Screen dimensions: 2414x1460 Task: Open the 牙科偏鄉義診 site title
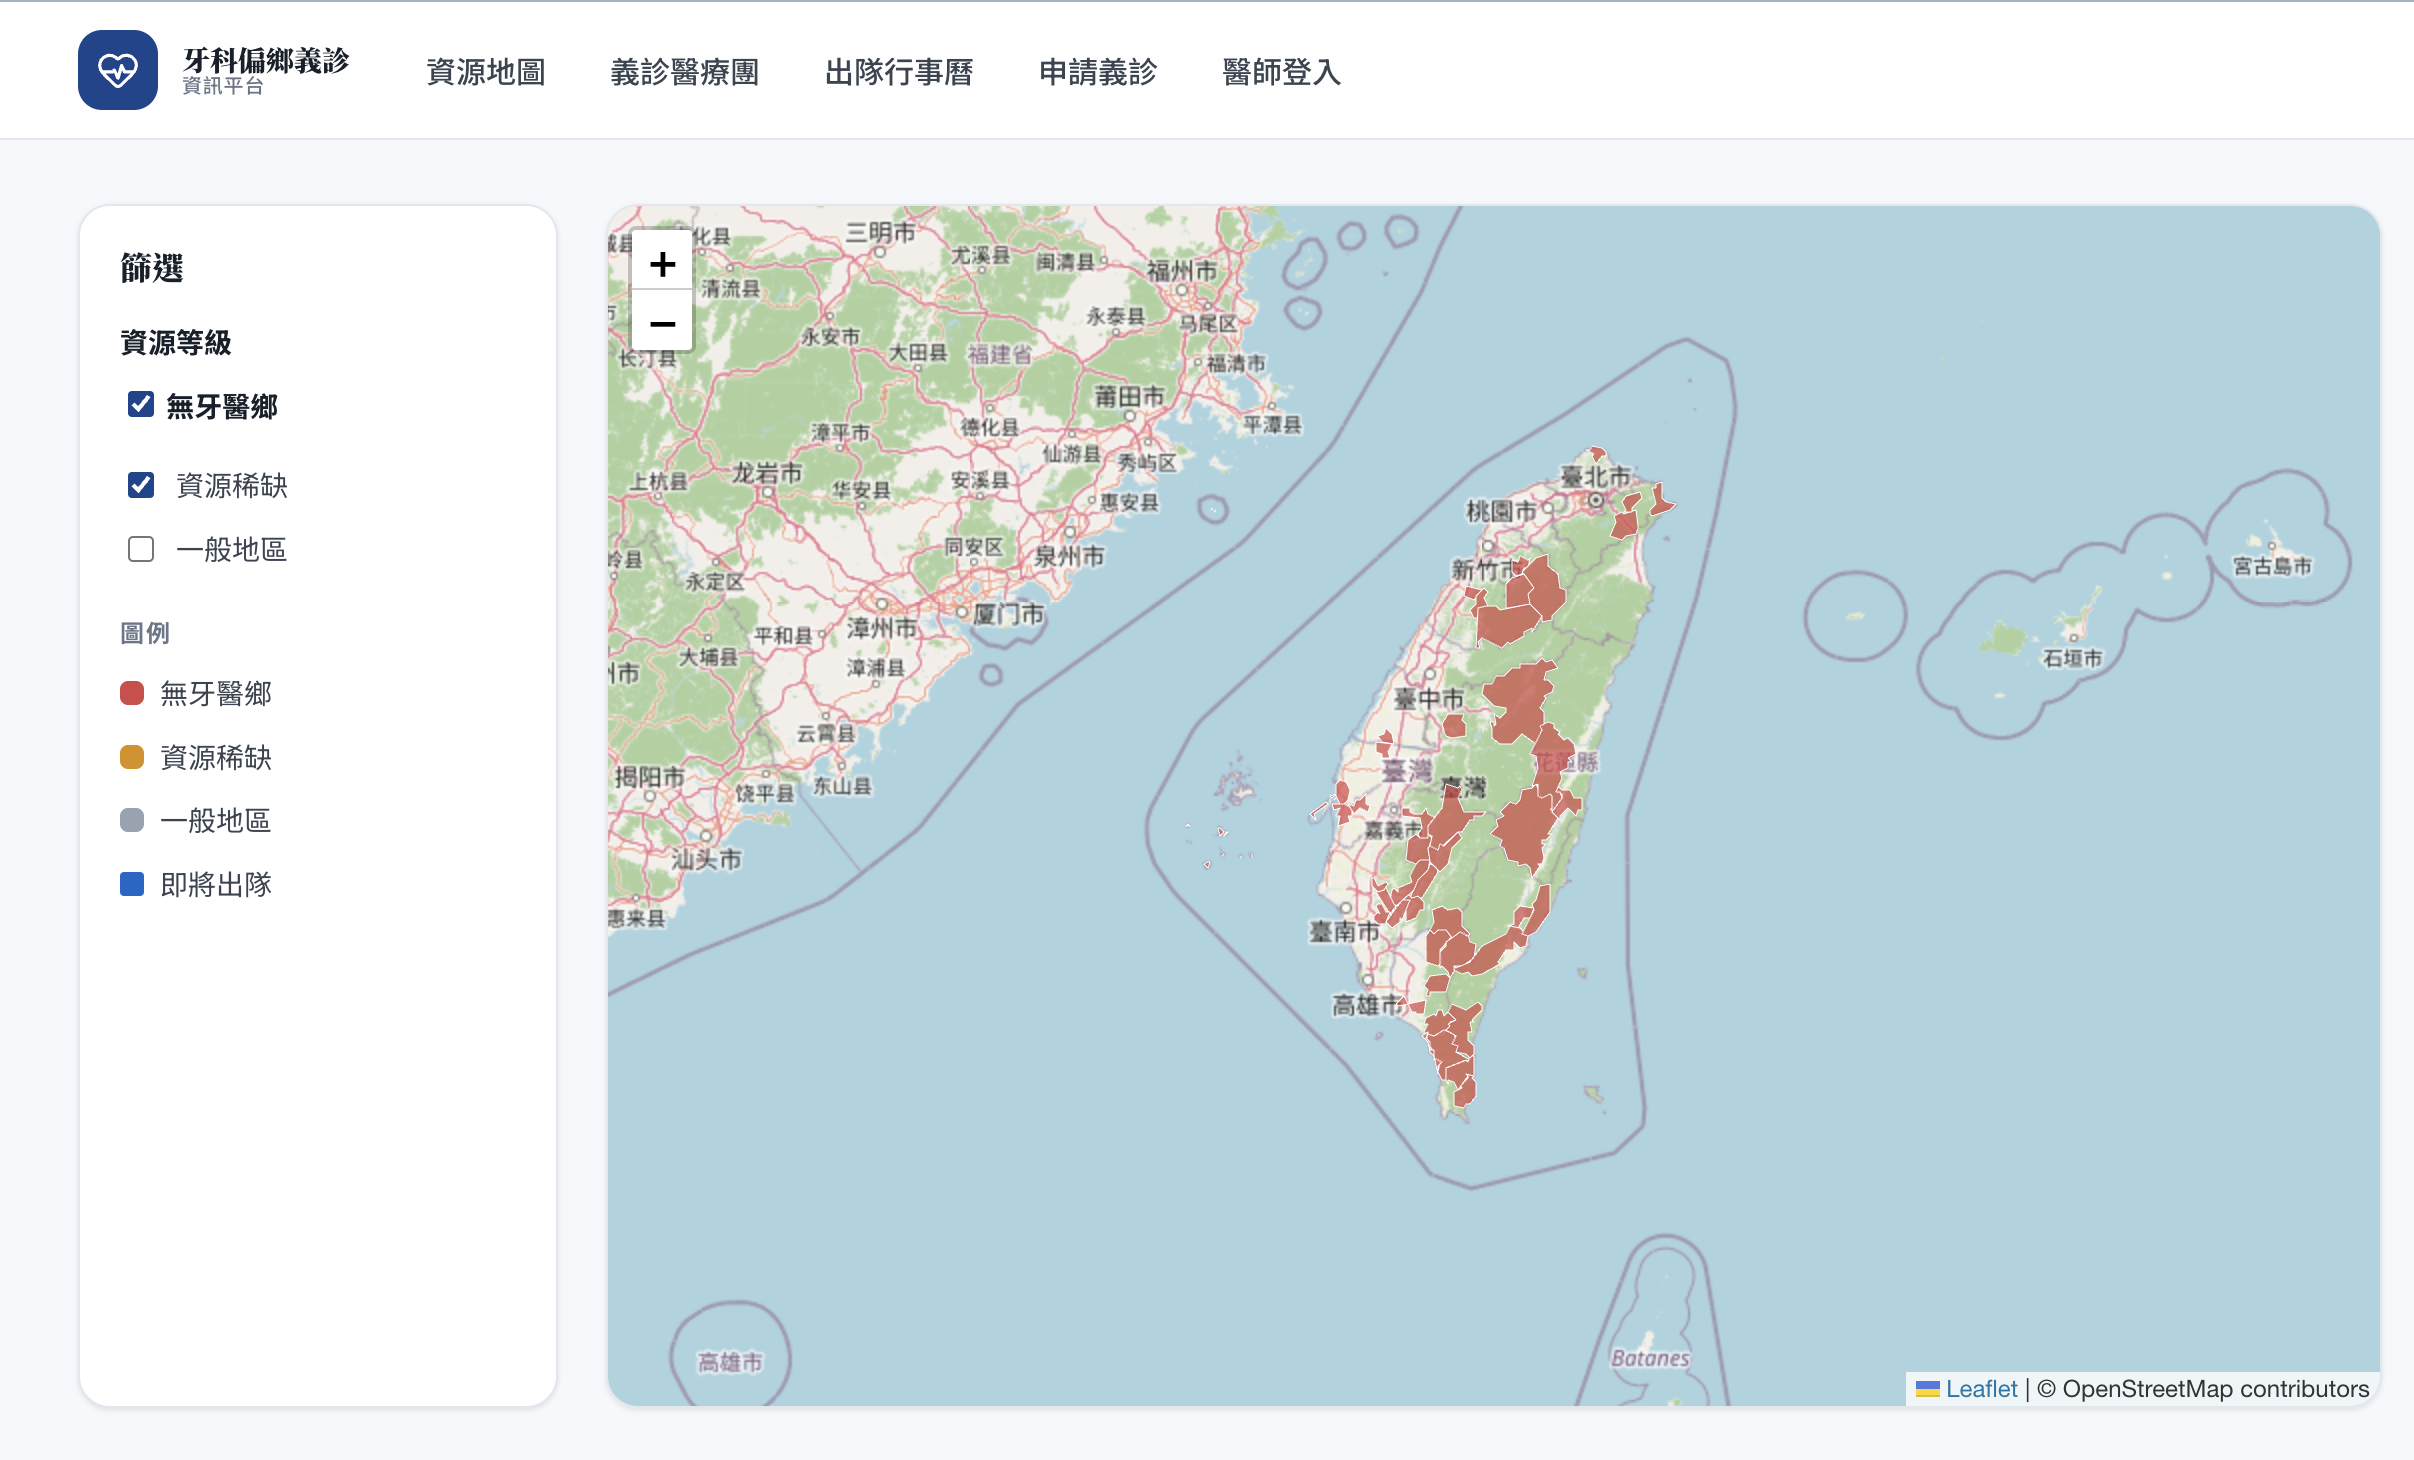coord(266,60)
